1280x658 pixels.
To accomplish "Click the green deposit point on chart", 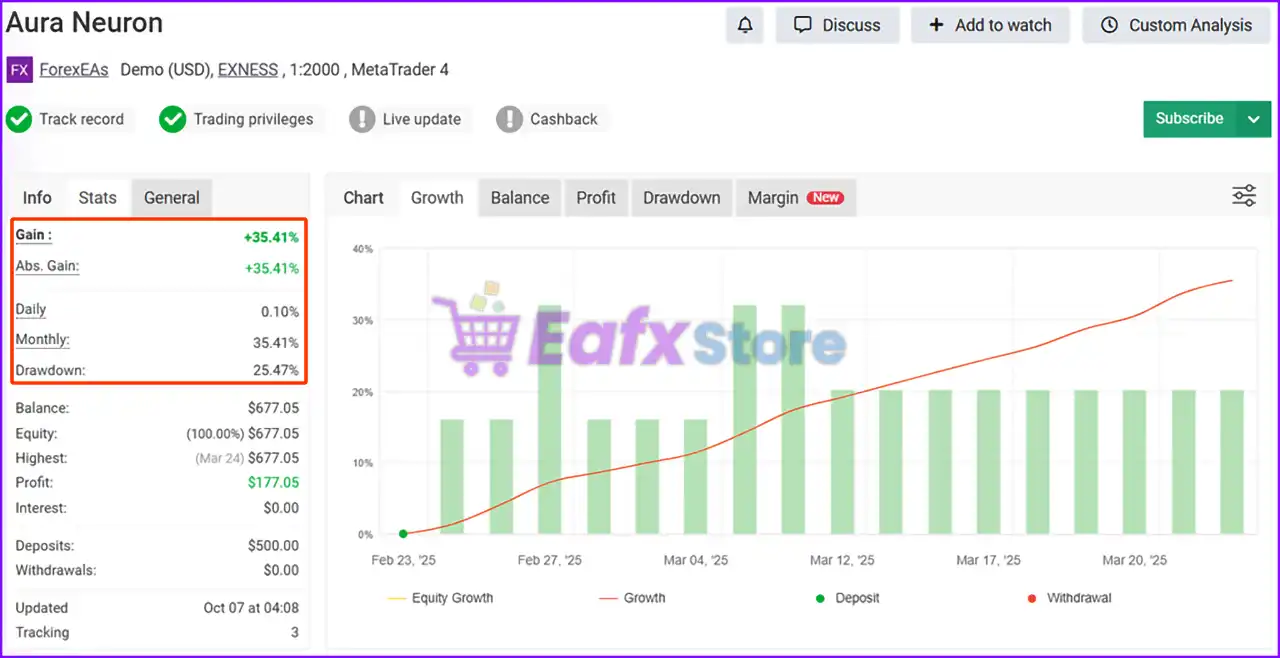I will point(403,534).
